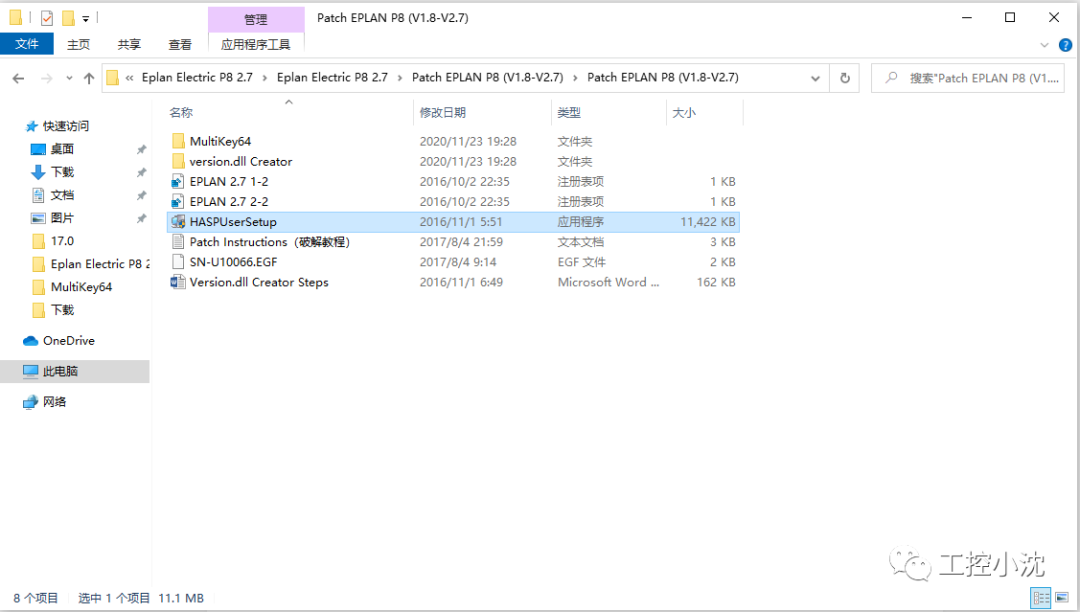The width and height of the screenshot is (1080, 612).
Task: Click the 11,422 KB size cell
Action: [707, 222]
